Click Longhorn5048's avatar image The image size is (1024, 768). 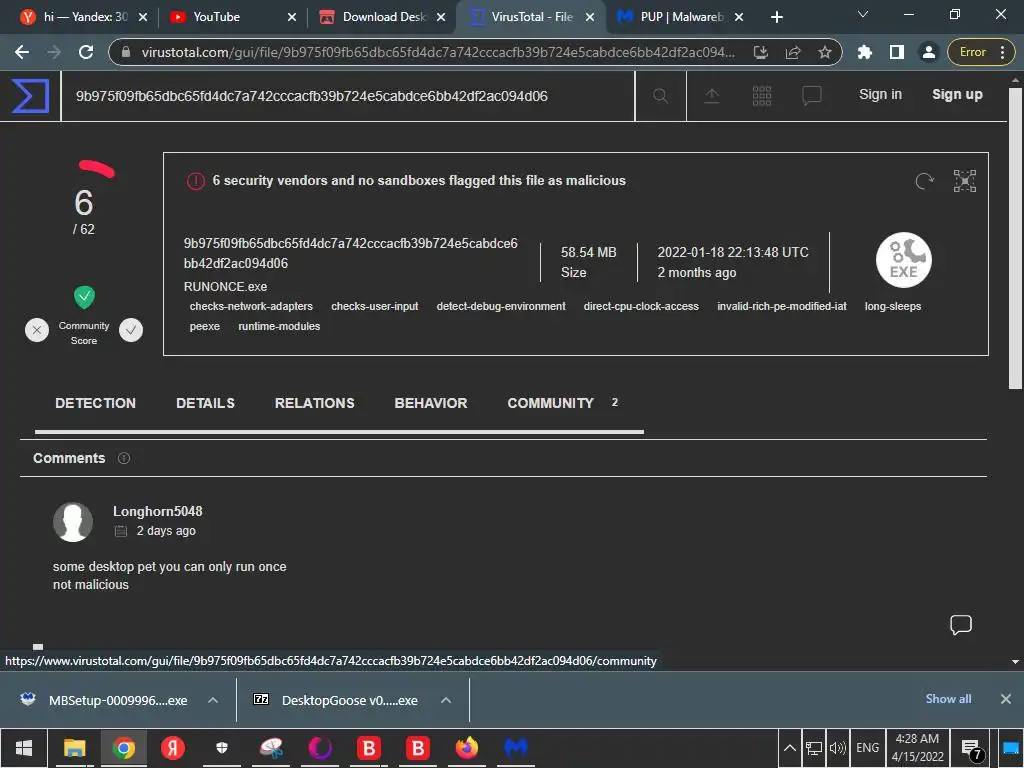coord(72,522)
